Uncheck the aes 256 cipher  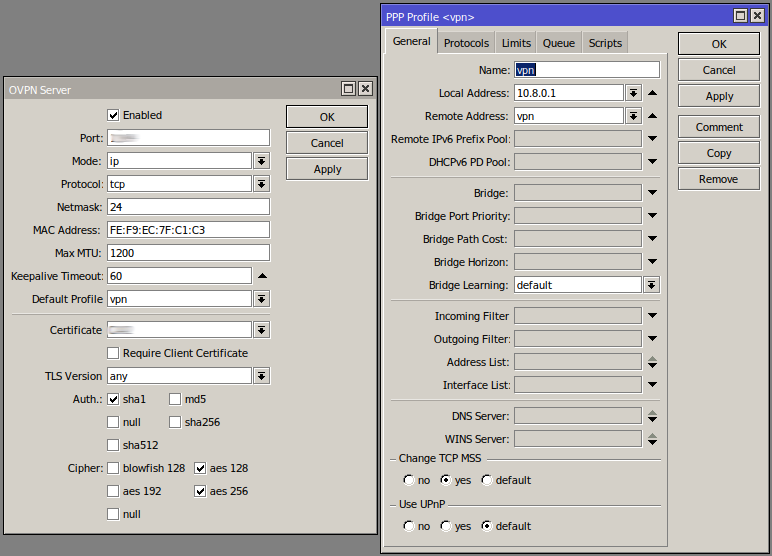pyautogui.click(x=200, y=491)
